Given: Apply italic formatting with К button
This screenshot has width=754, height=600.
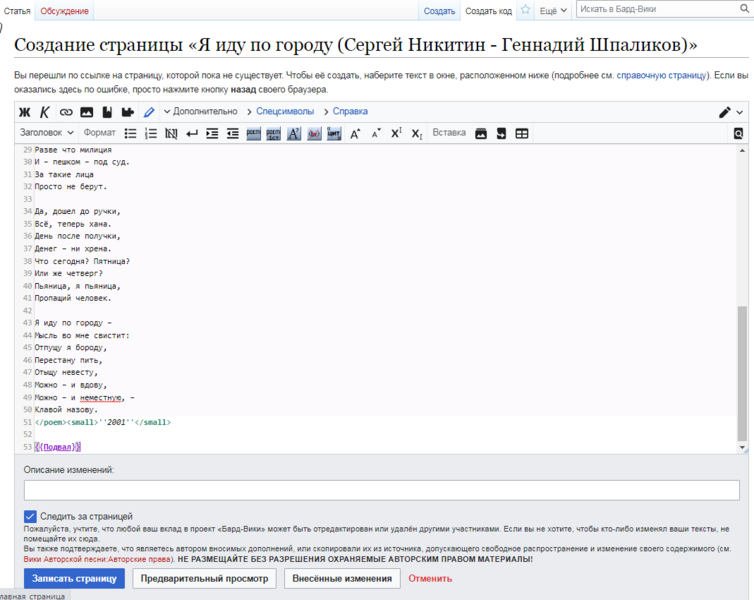Looking at the screenshot, I should pyautogui.click(x=45, y=112).
